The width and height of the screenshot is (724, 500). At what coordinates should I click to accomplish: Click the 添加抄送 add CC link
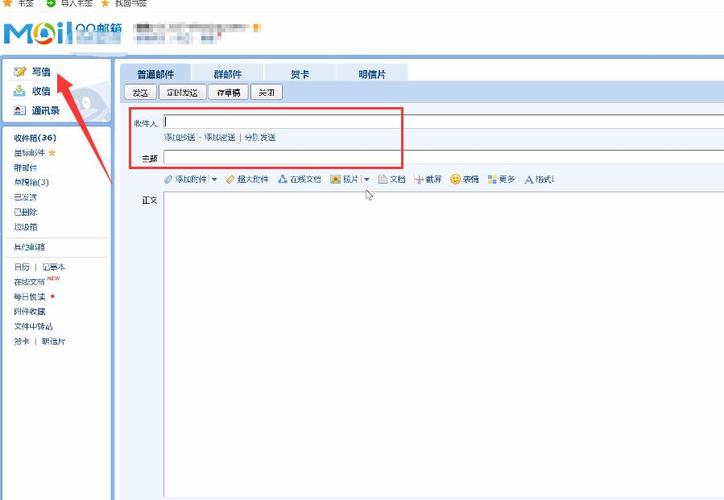coord(180,137)
